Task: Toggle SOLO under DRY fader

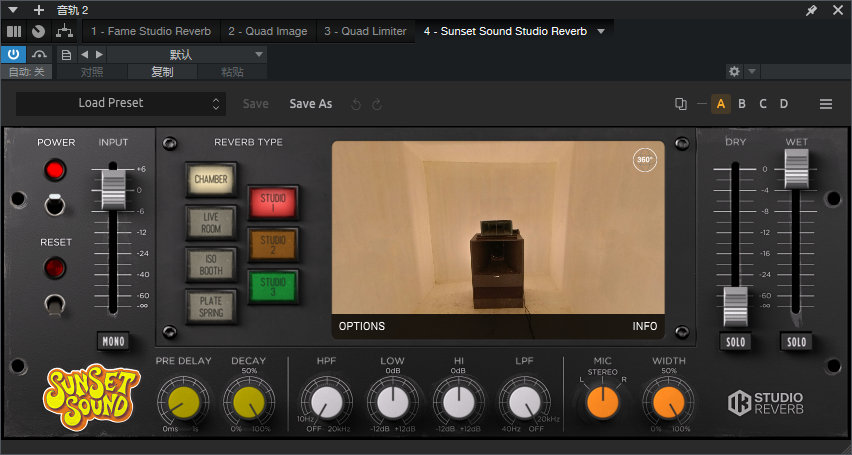Action: pyautogui.click(x=736, y=342)
